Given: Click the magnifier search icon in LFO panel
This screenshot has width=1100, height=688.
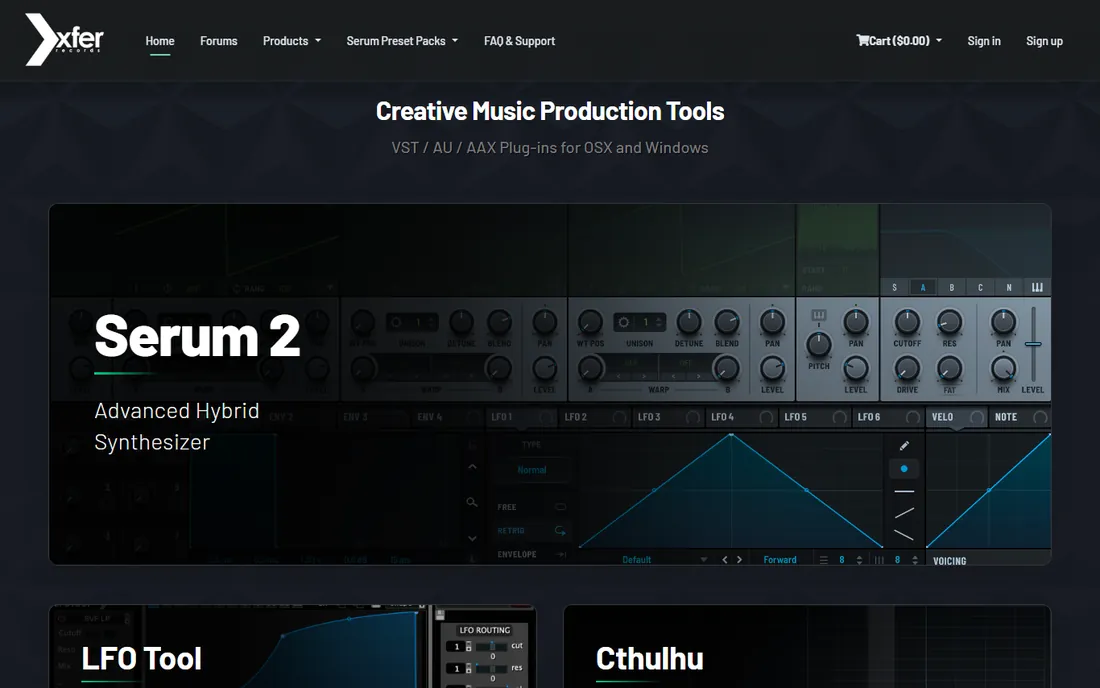Looking at the screenshot, I should click(x=472, y=502).
